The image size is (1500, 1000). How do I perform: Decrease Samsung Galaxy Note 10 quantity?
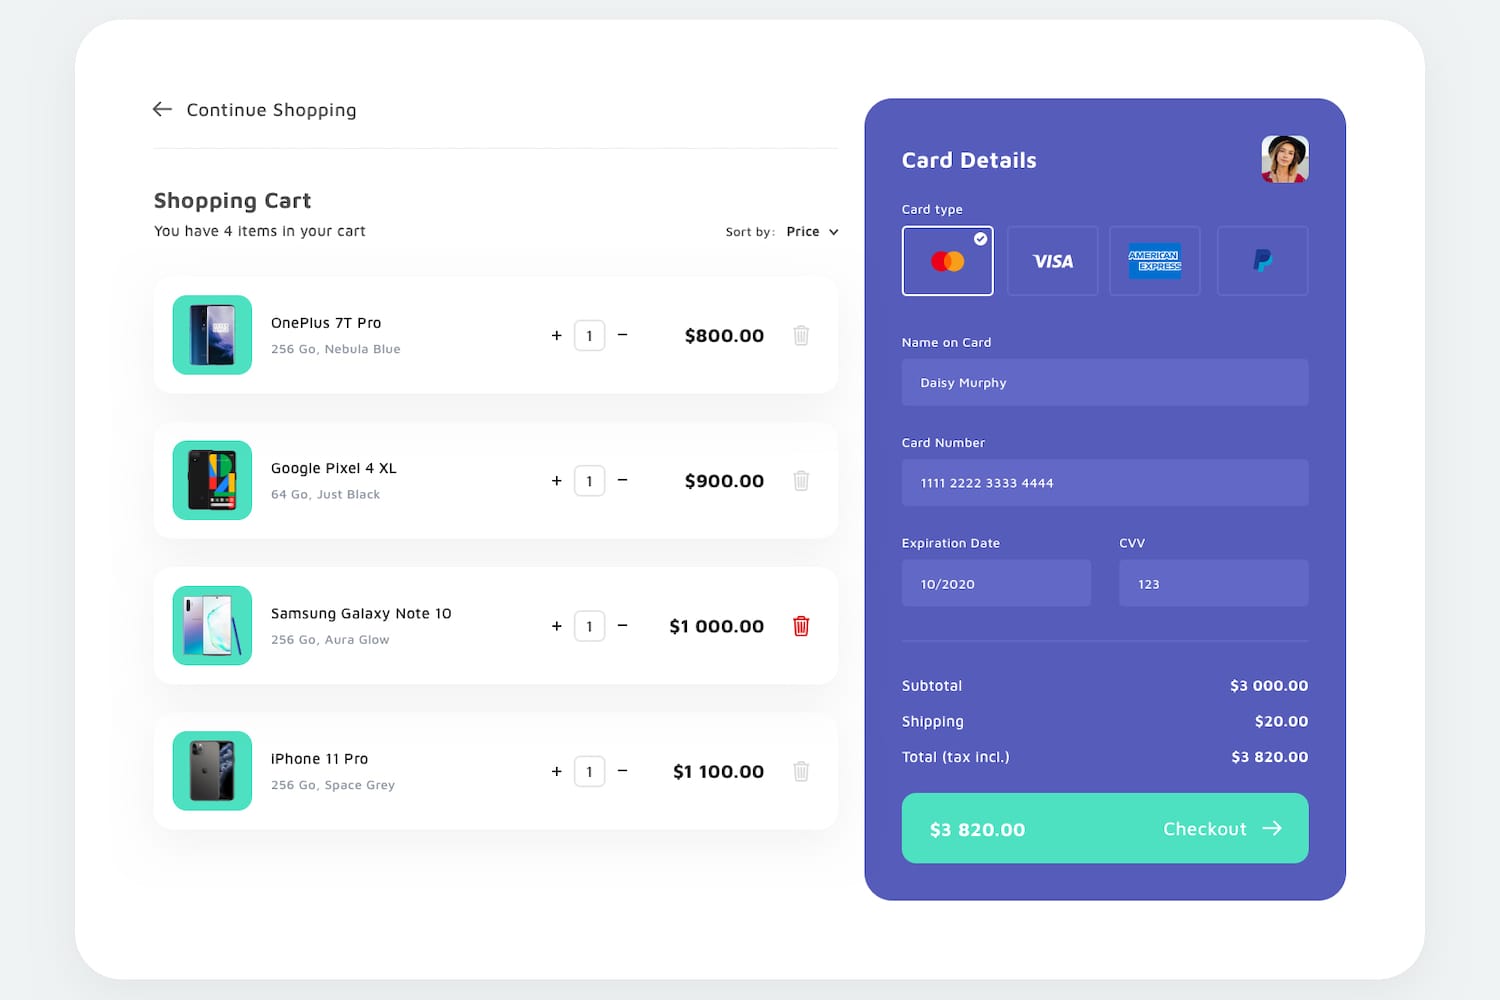tap(622, 625)
